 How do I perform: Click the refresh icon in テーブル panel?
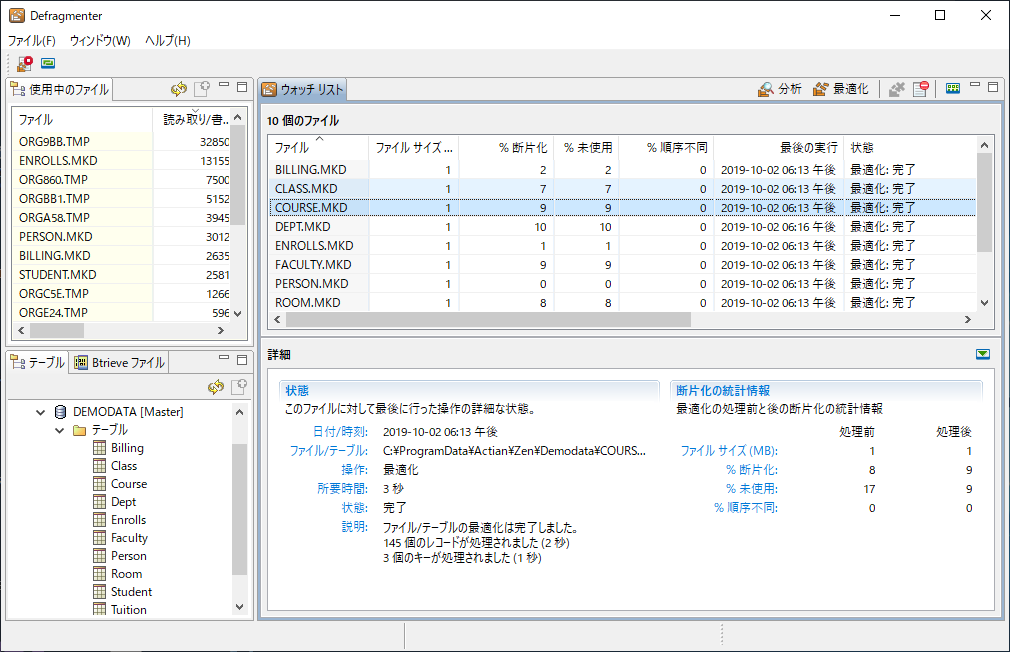215,387
